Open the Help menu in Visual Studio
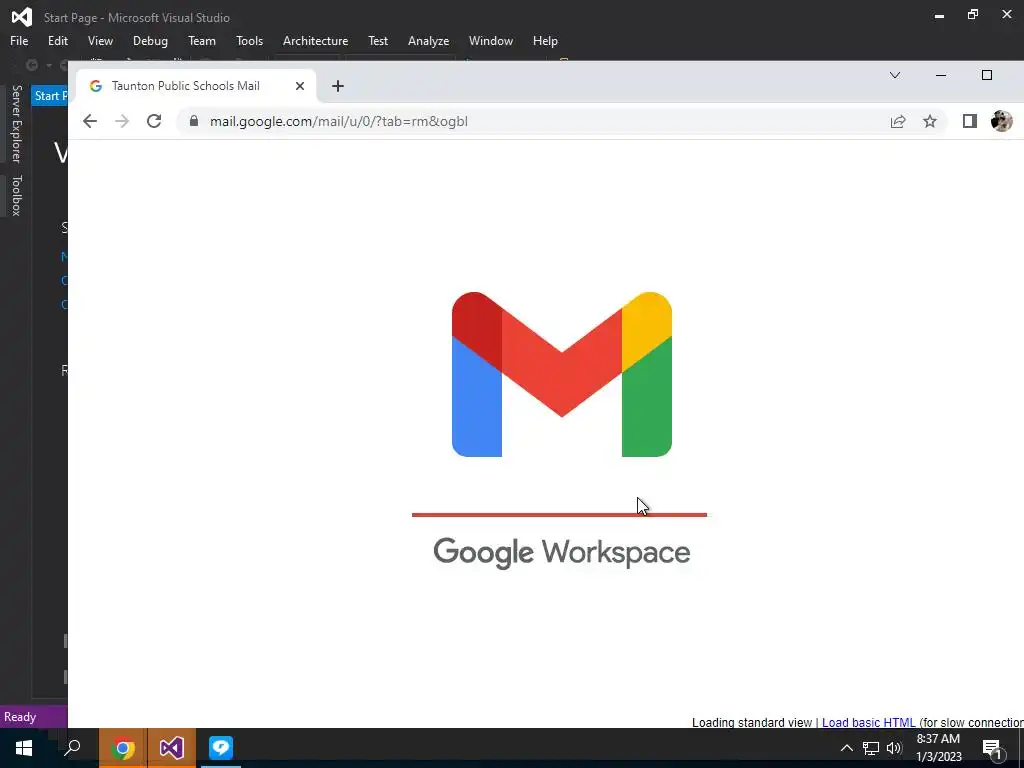Image resolution: width=1024 pixels, height=768 pixels. pos(545,40)
